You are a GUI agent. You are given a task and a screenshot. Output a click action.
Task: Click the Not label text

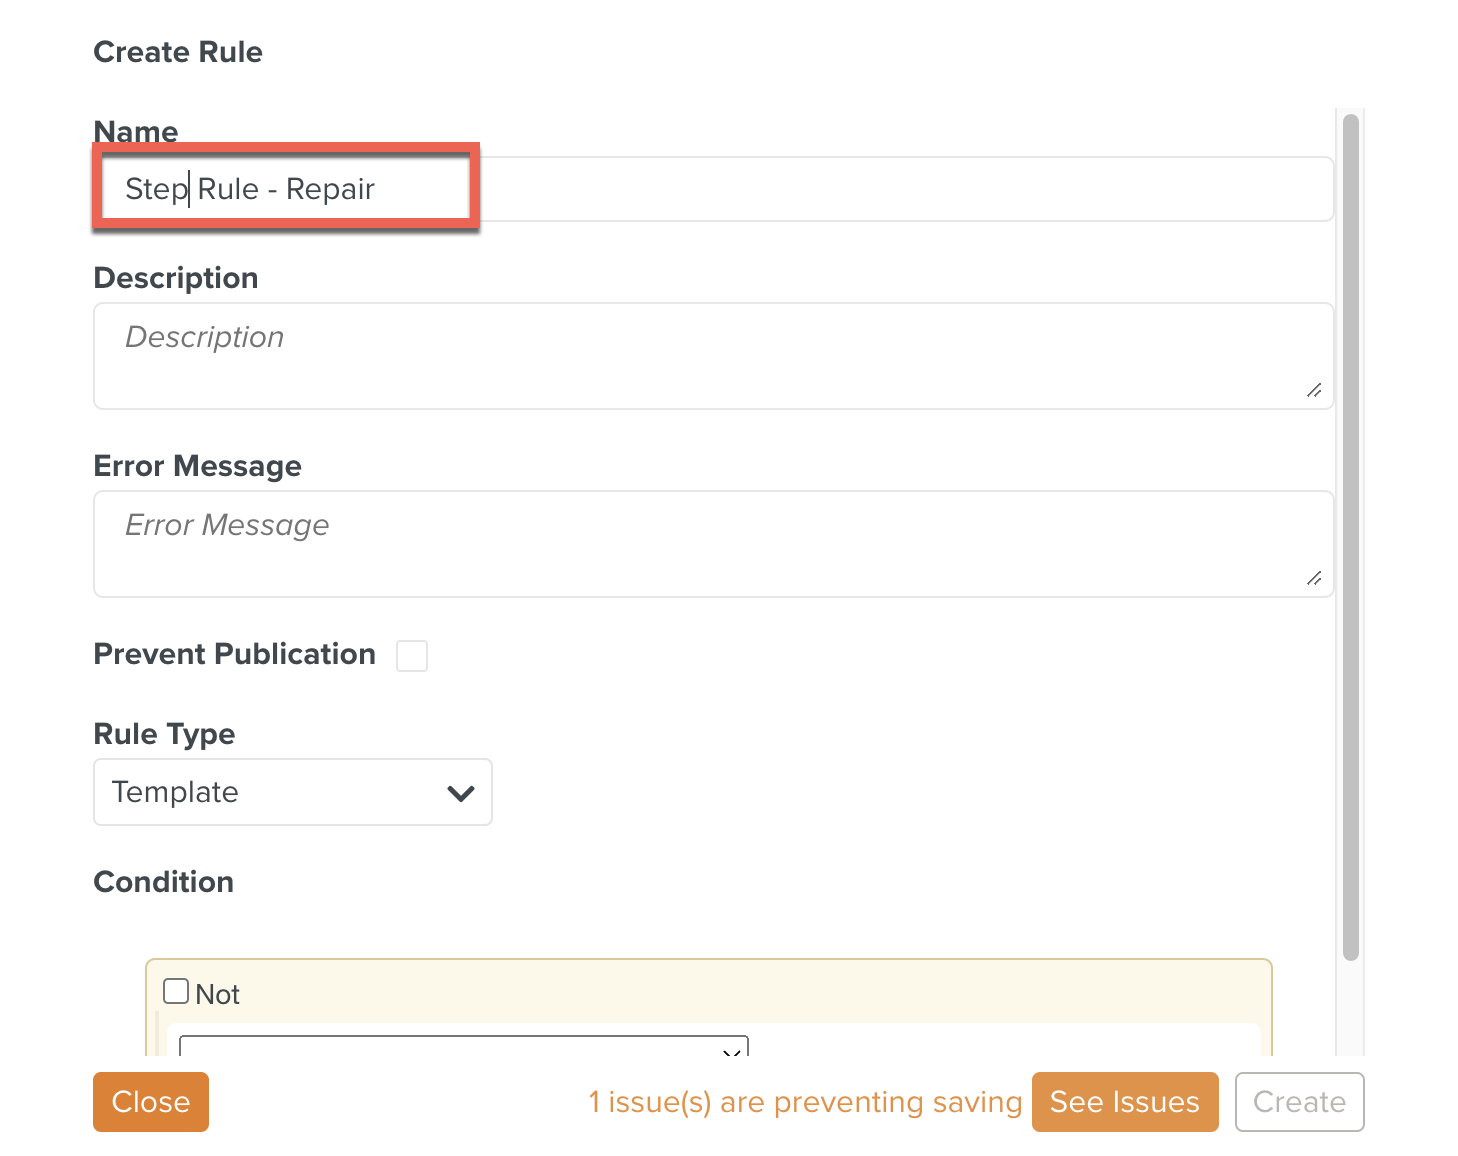218,995
